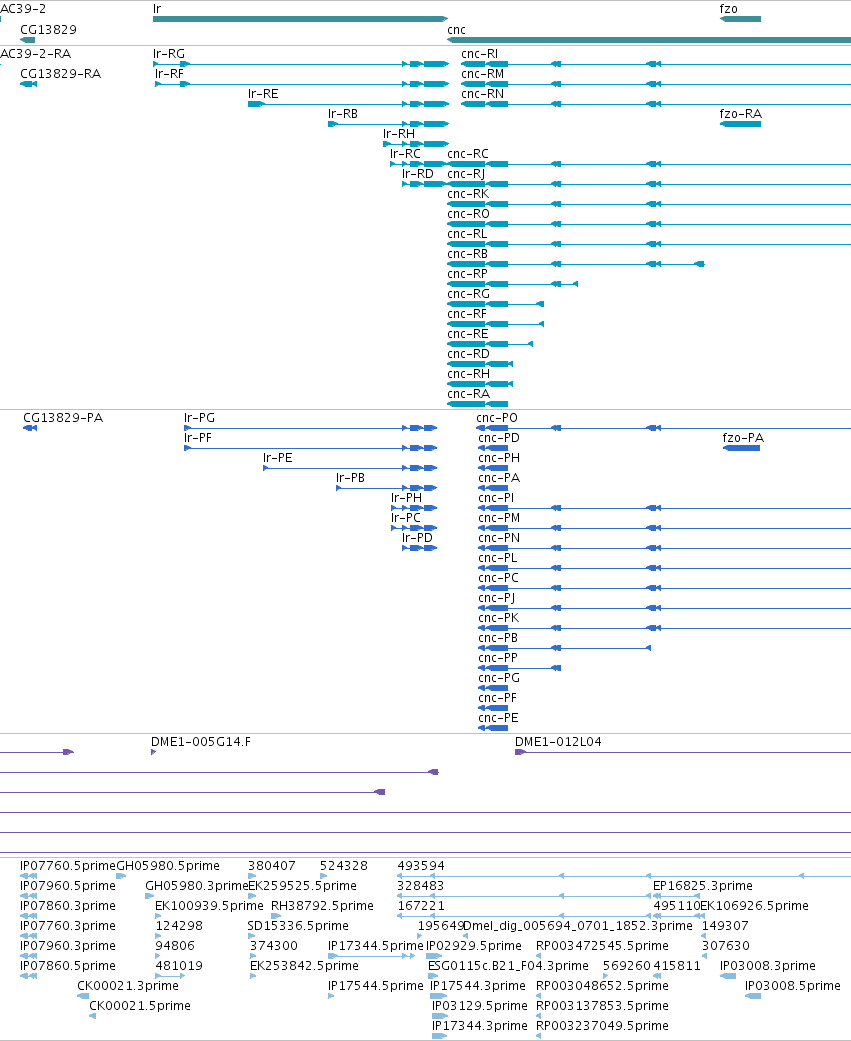851x1041 pixels.
Task: Select the SD15336.5prime label
Action: point(298,925)
